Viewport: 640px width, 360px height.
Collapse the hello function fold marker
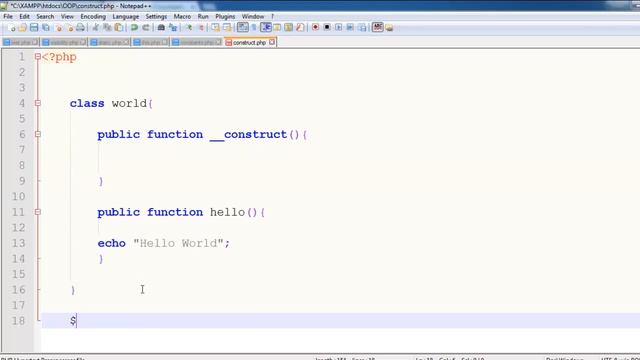(38, 212)
